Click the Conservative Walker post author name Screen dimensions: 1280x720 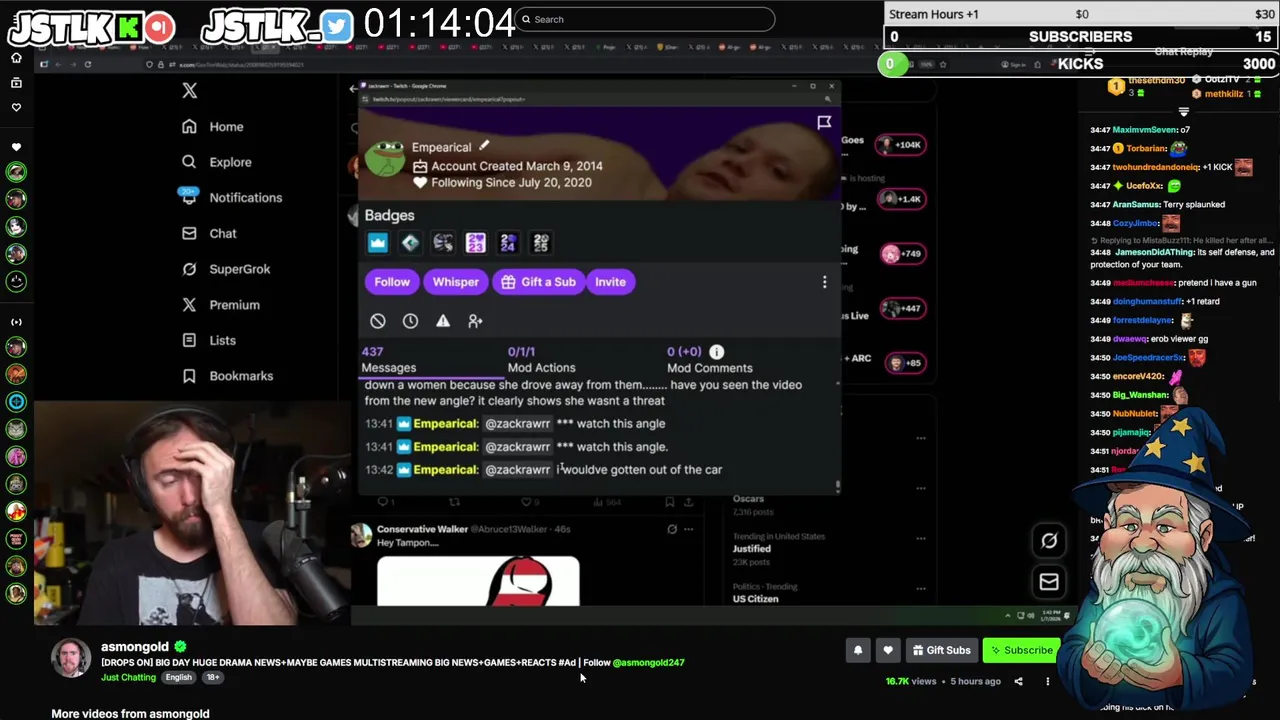[422, 529]
